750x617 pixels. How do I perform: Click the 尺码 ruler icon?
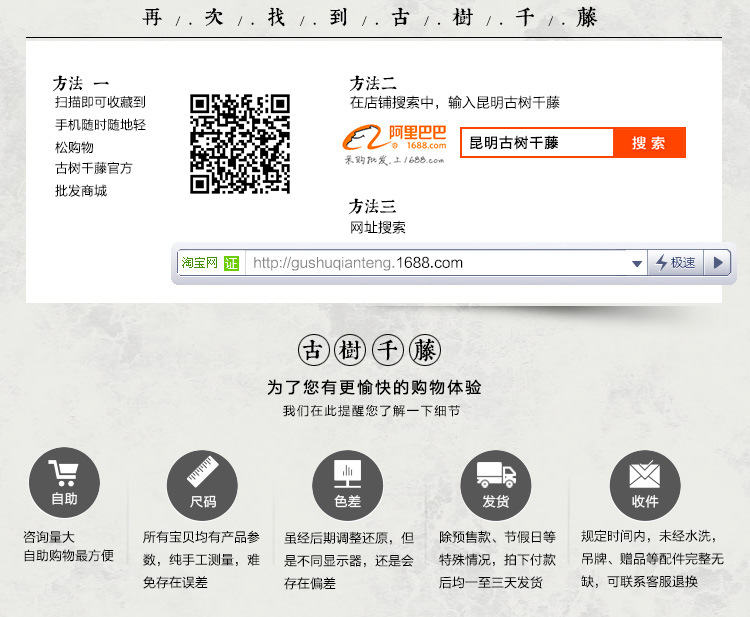(202, 485)
